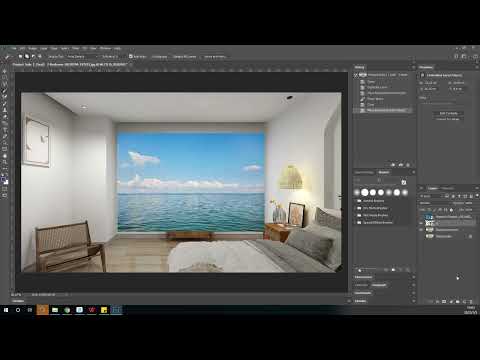The height and width of the screenshot is (360, 480).
Task: Click the Edit Contents button in Properties
Action: click(x=448, y=113)
